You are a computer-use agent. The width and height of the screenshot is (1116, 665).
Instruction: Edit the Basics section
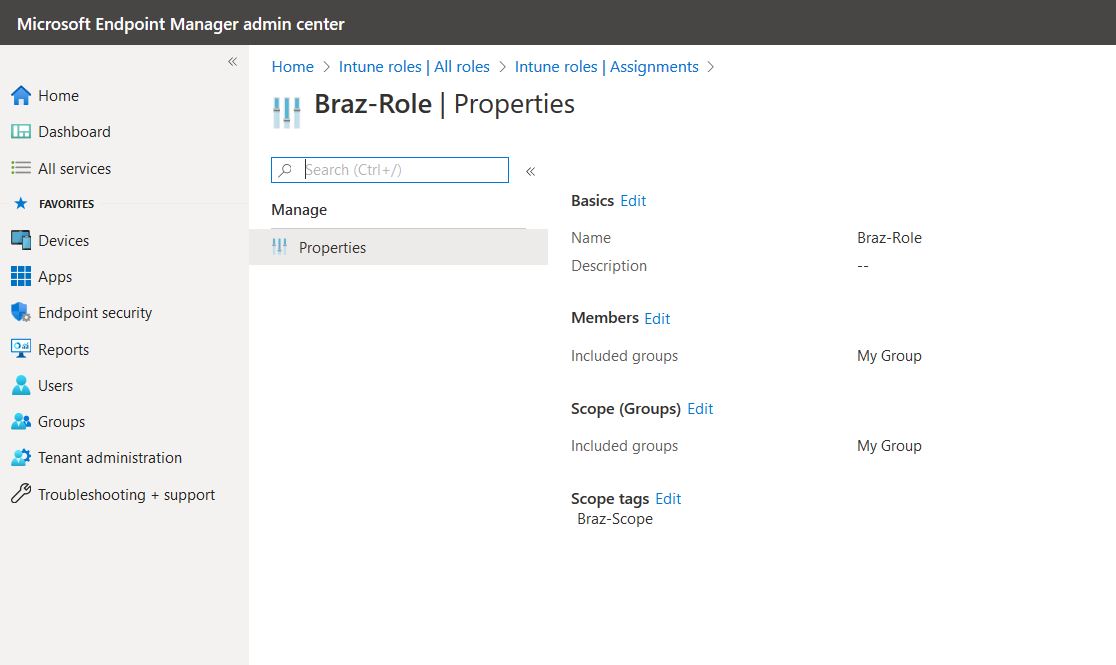pos(633,200)
